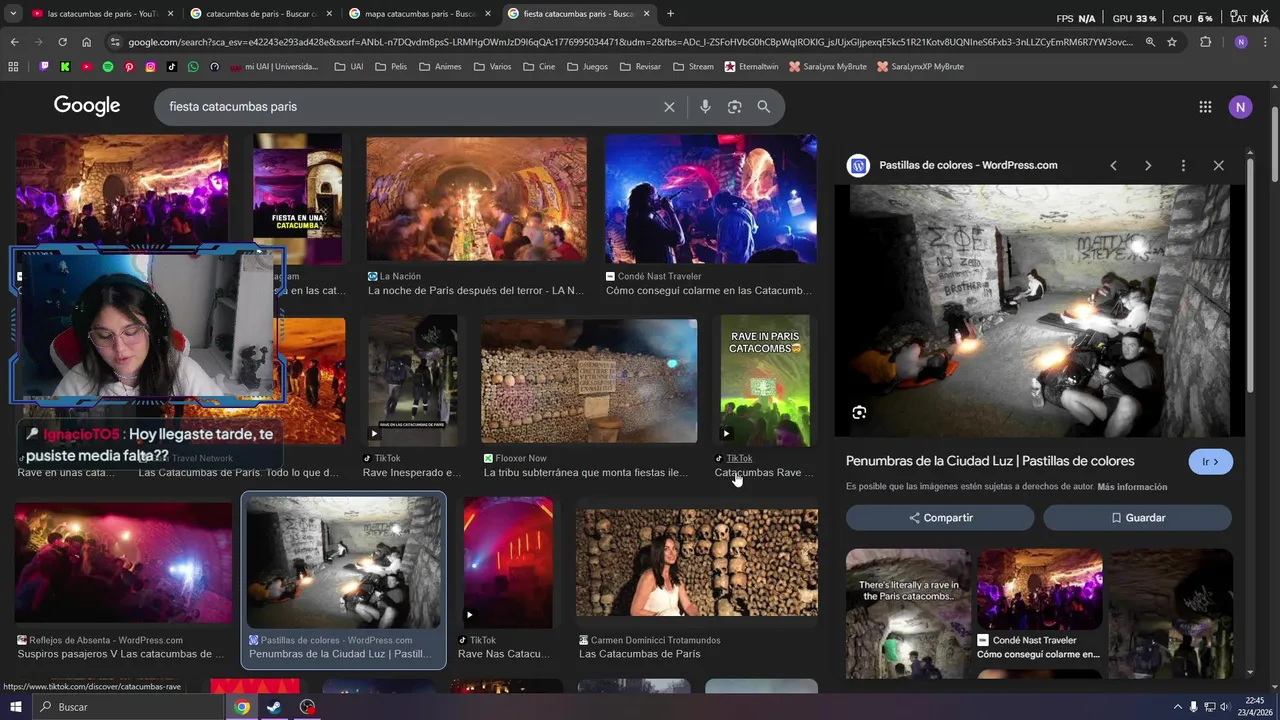The width and height of the screenshot is (1280, 720).
Task: Open the Chrome three-dot menu
Action: tap(1266, 42)
